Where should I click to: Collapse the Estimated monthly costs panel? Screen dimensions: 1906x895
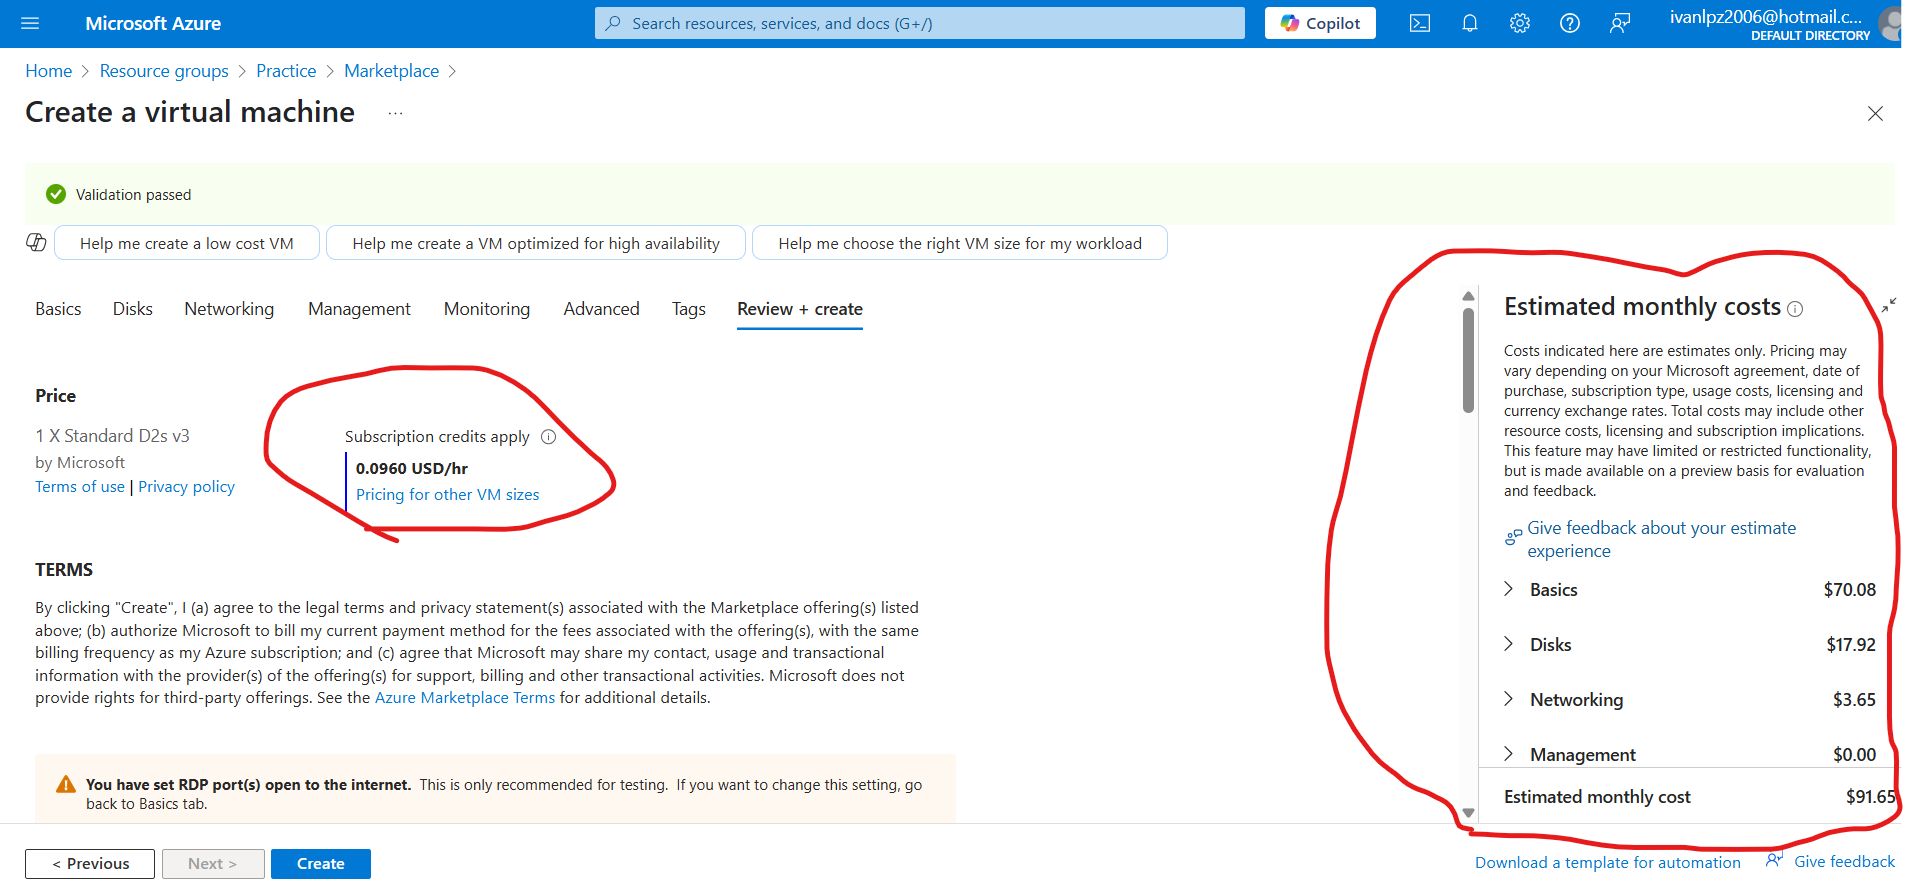point(1888,305)
